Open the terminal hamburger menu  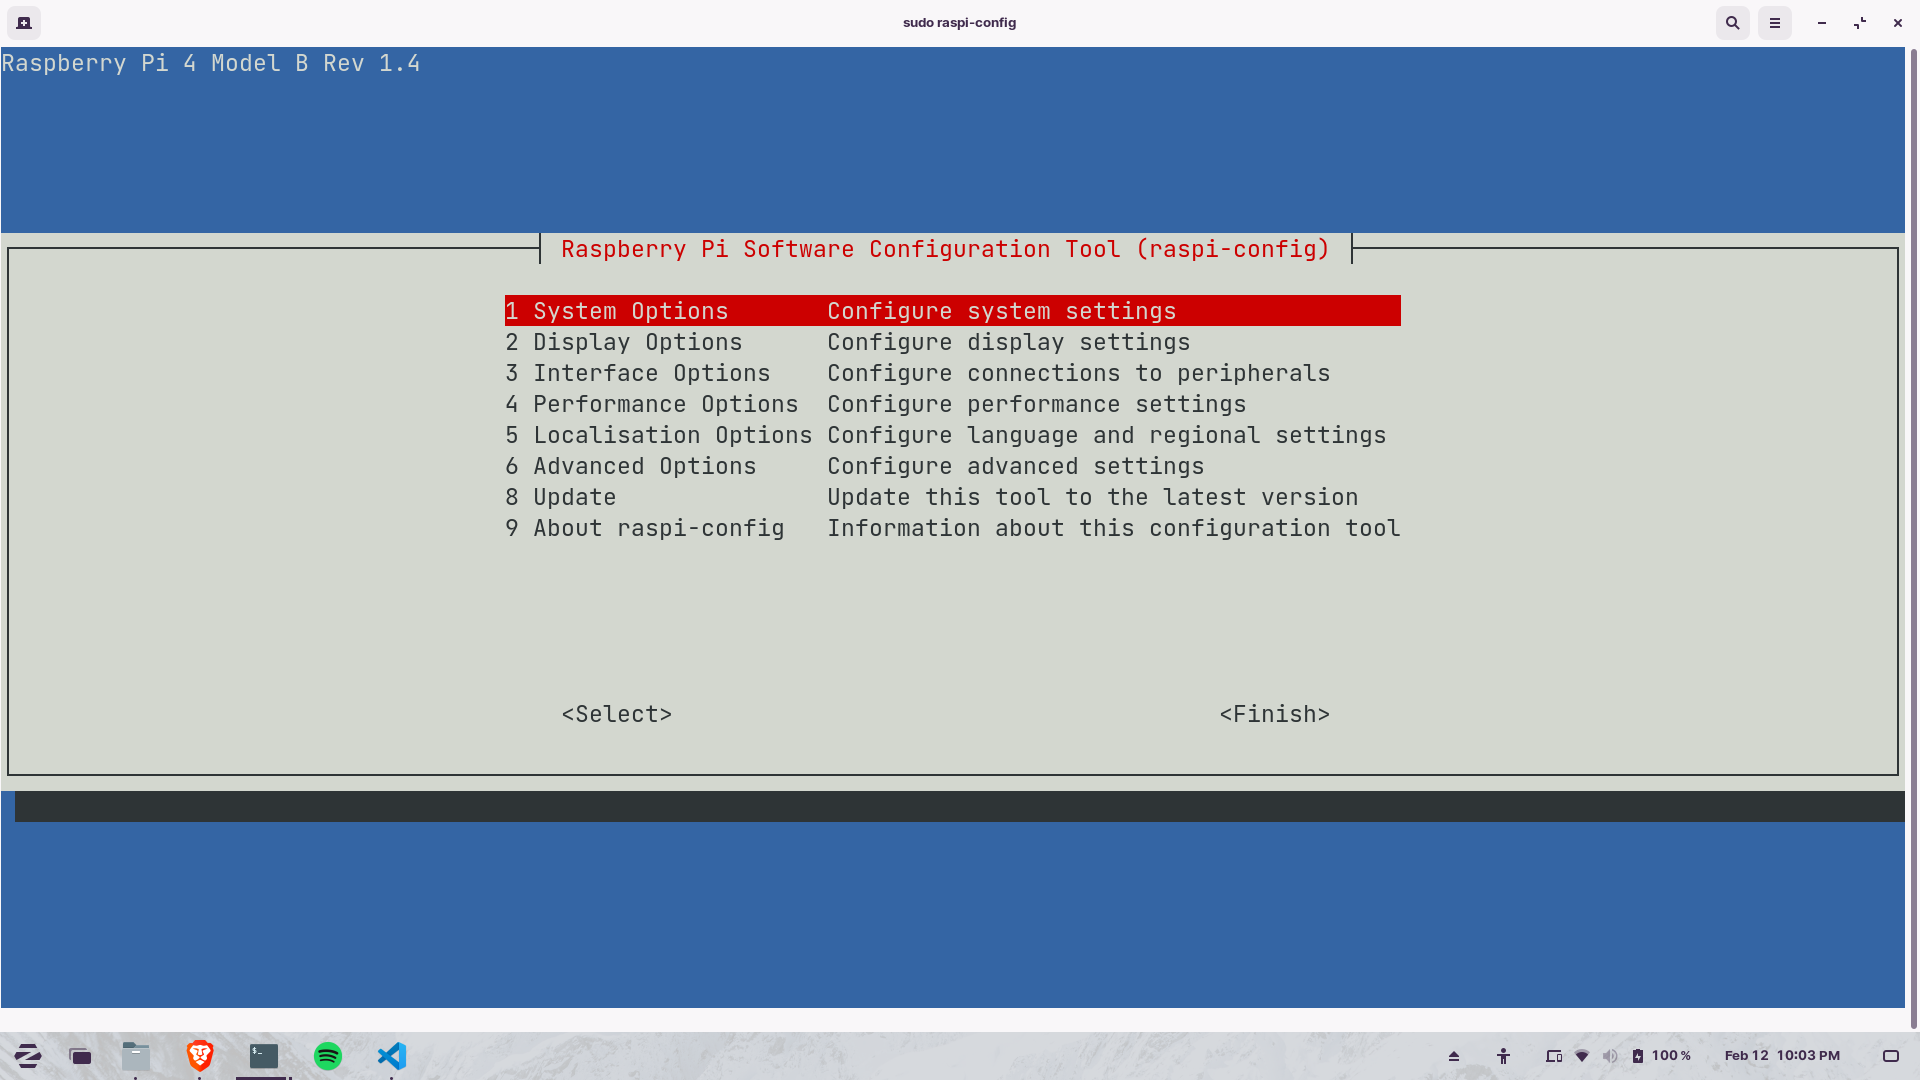[x=1775, y=22]
